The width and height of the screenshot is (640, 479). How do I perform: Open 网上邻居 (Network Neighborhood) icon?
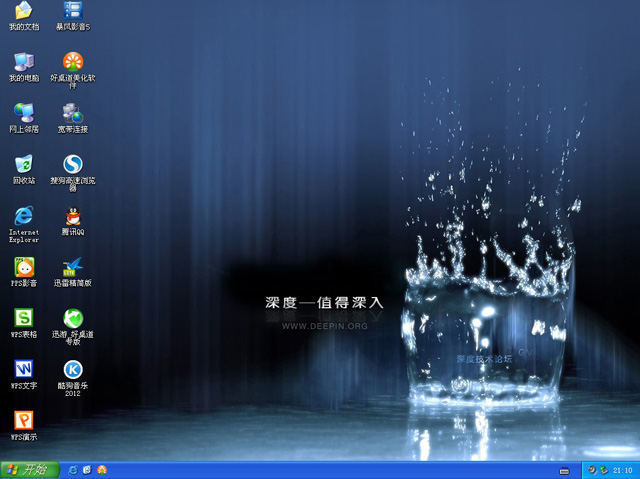coord(23,113)
